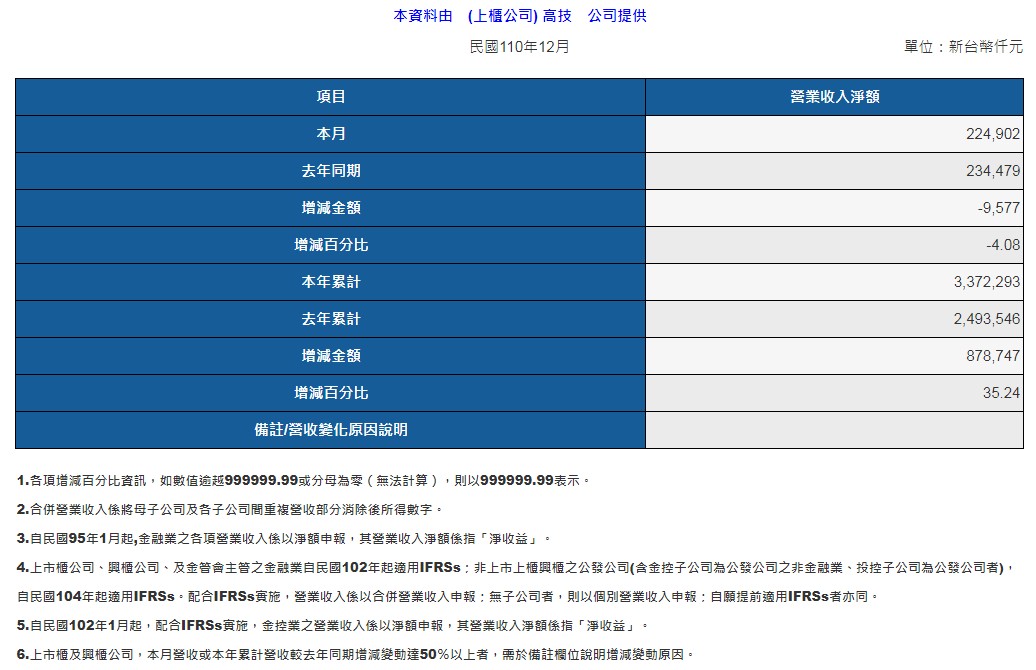Click the value 3,372,293
This screenshot has height=670, width=1036.
[x=986, y=282]
